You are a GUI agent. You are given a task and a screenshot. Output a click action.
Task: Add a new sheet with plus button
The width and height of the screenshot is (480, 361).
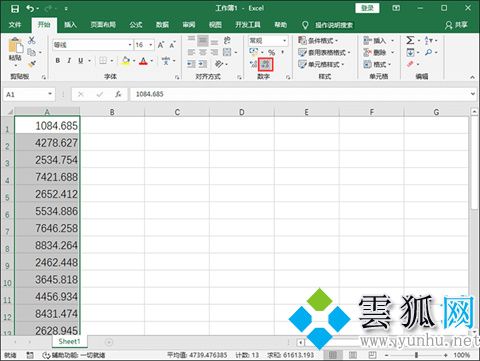(x=109, y=342)
